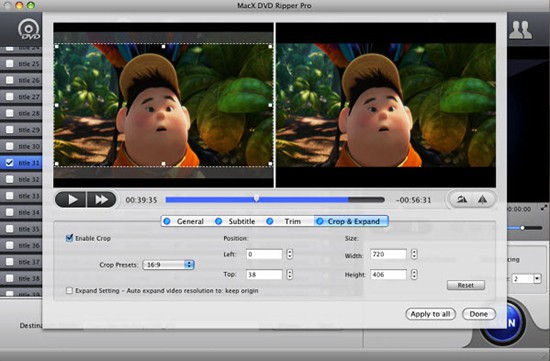The width and height of the screenshot is (550, 361).
Task: Click the Done button
Action: pyautogui.click(x=479, y=314)
